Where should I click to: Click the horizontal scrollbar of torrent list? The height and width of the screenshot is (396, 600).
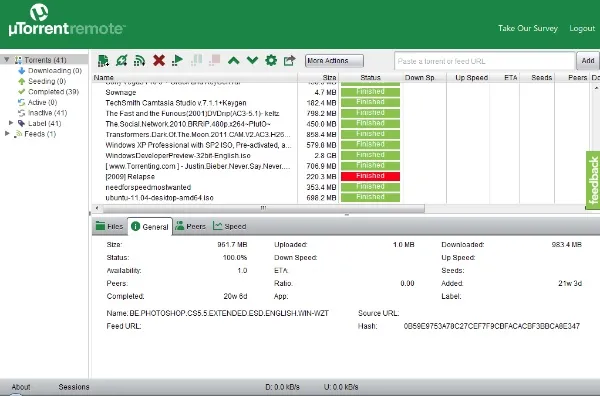264,208
